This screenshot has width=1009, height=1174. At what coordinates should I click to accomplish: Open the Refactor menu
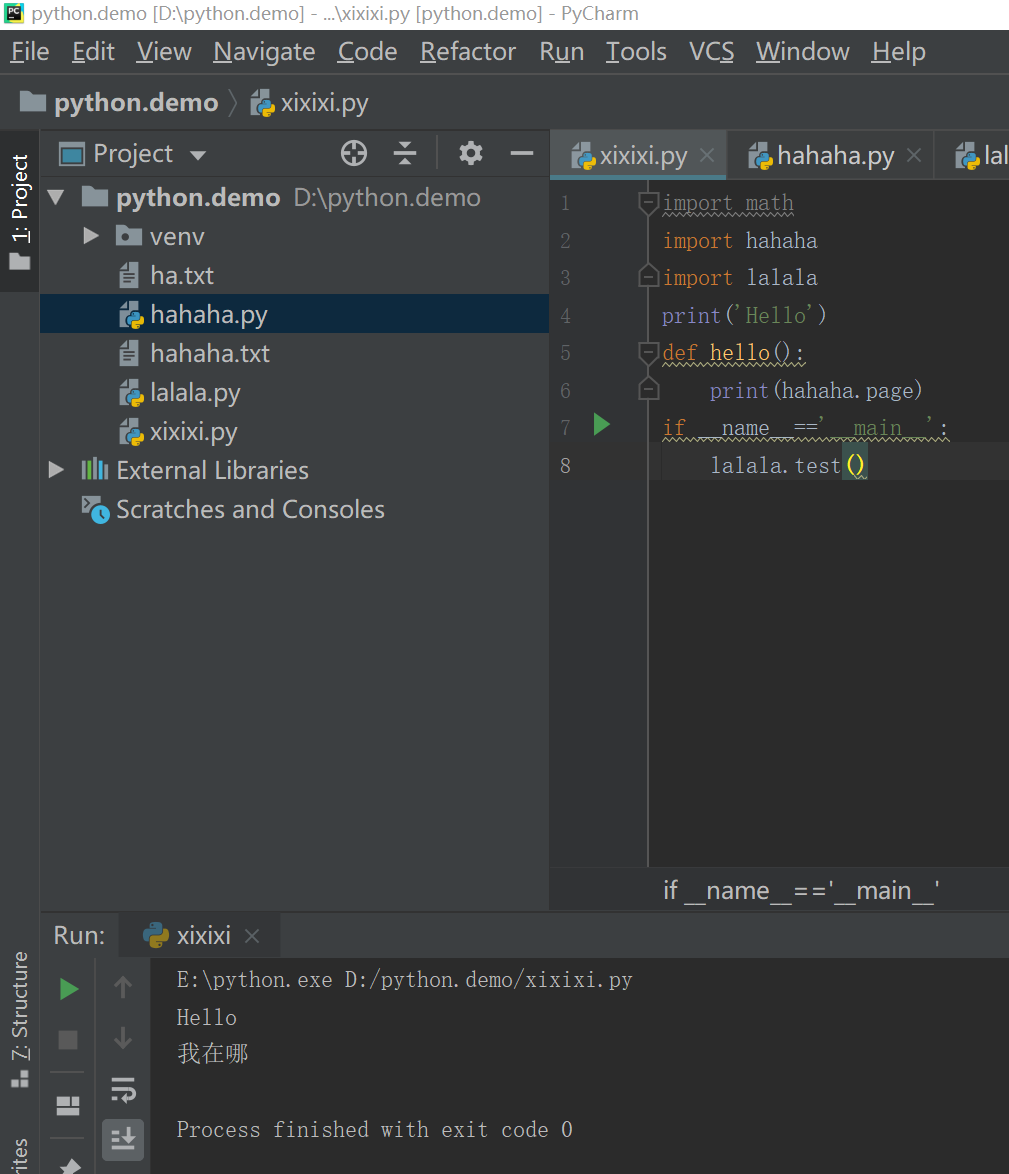[468, 52]
